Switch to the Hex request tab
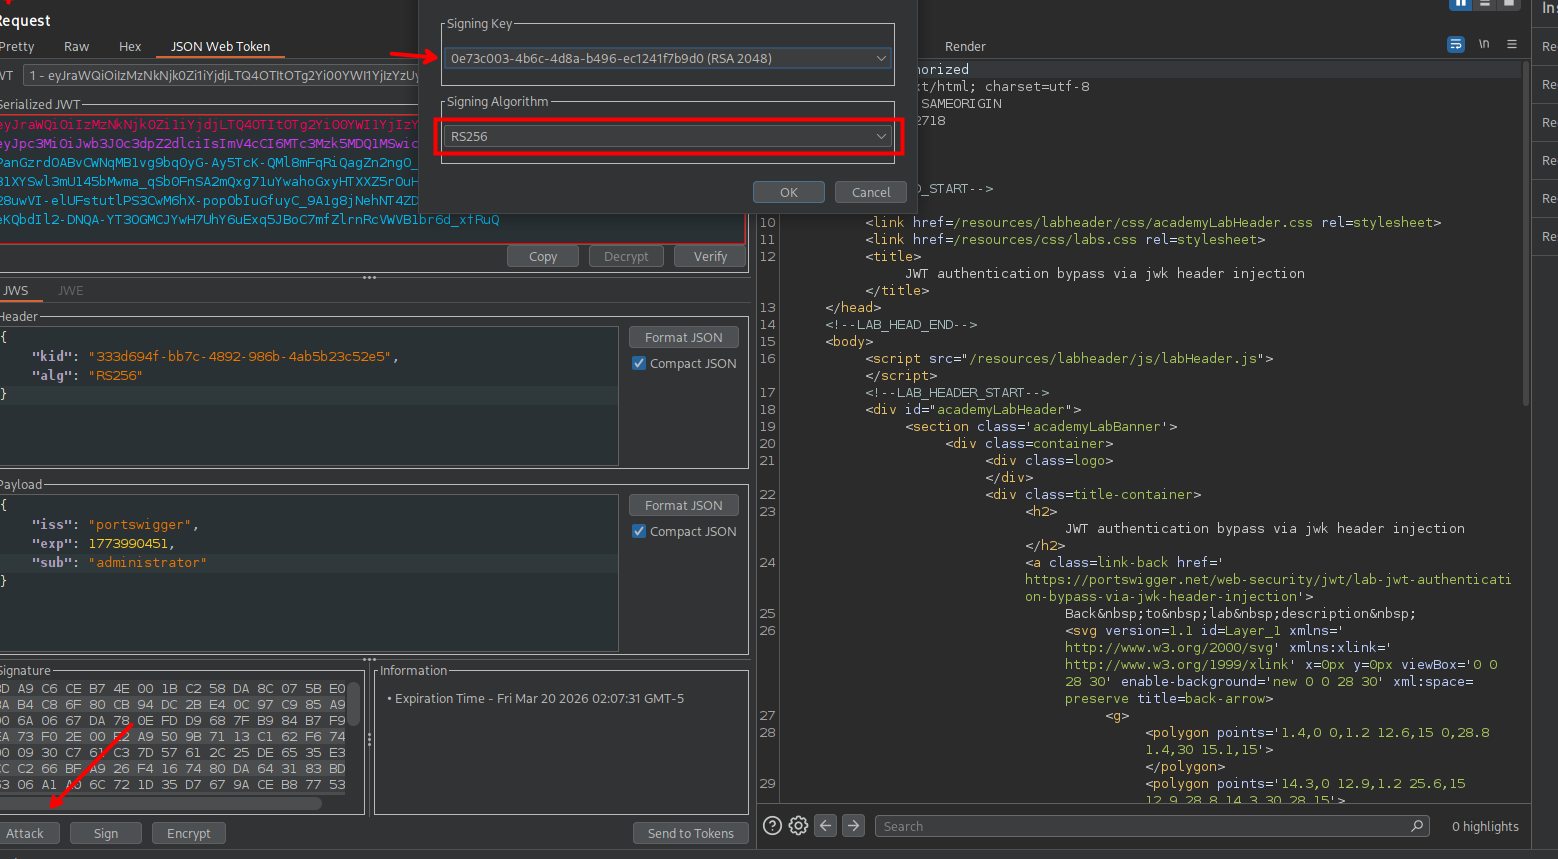 coord(130,46)
